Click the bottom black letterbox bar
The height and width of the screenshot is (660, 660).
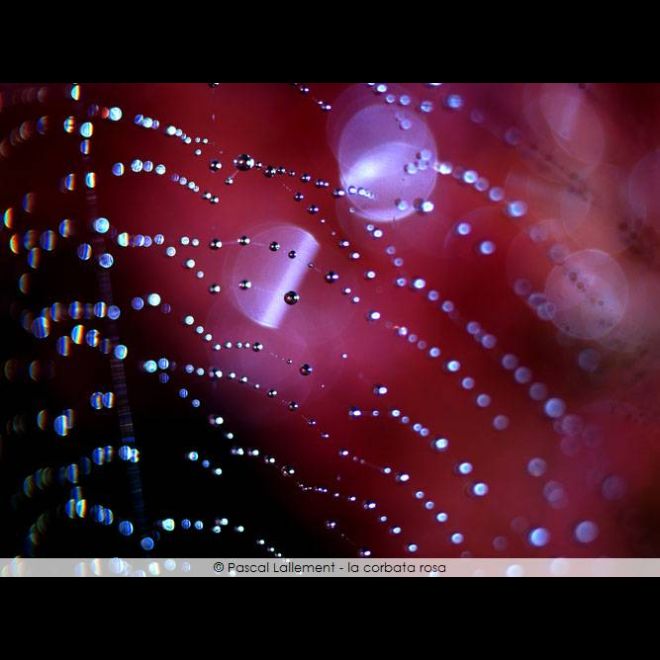point(330,620)
